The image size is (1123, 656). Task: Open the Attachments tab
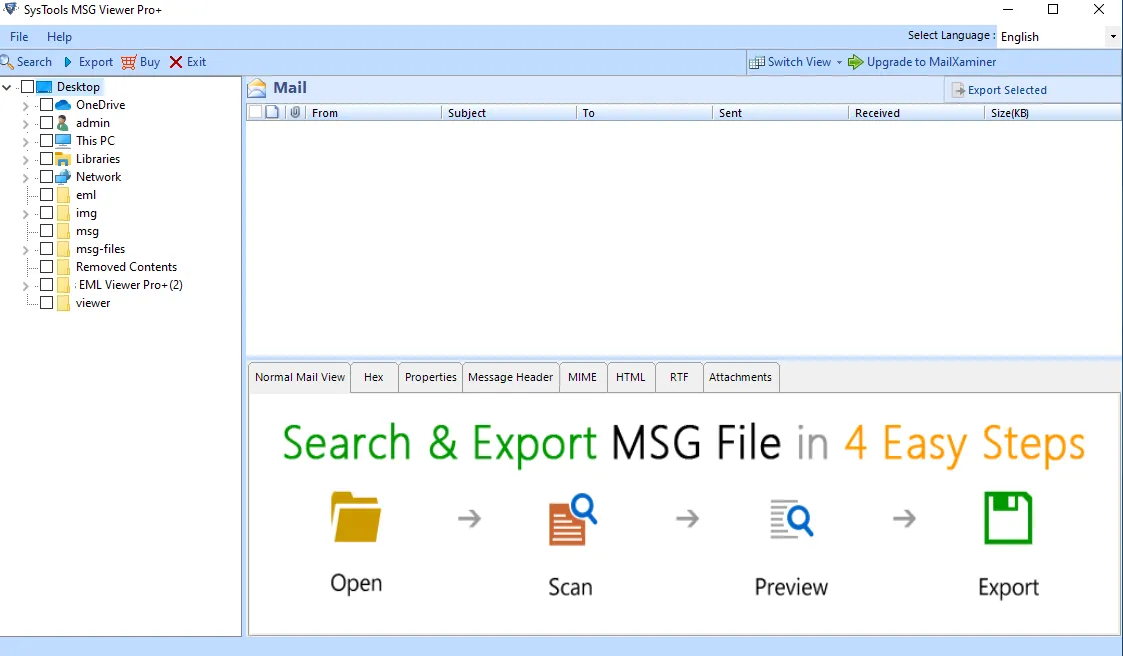click(740, 377)
